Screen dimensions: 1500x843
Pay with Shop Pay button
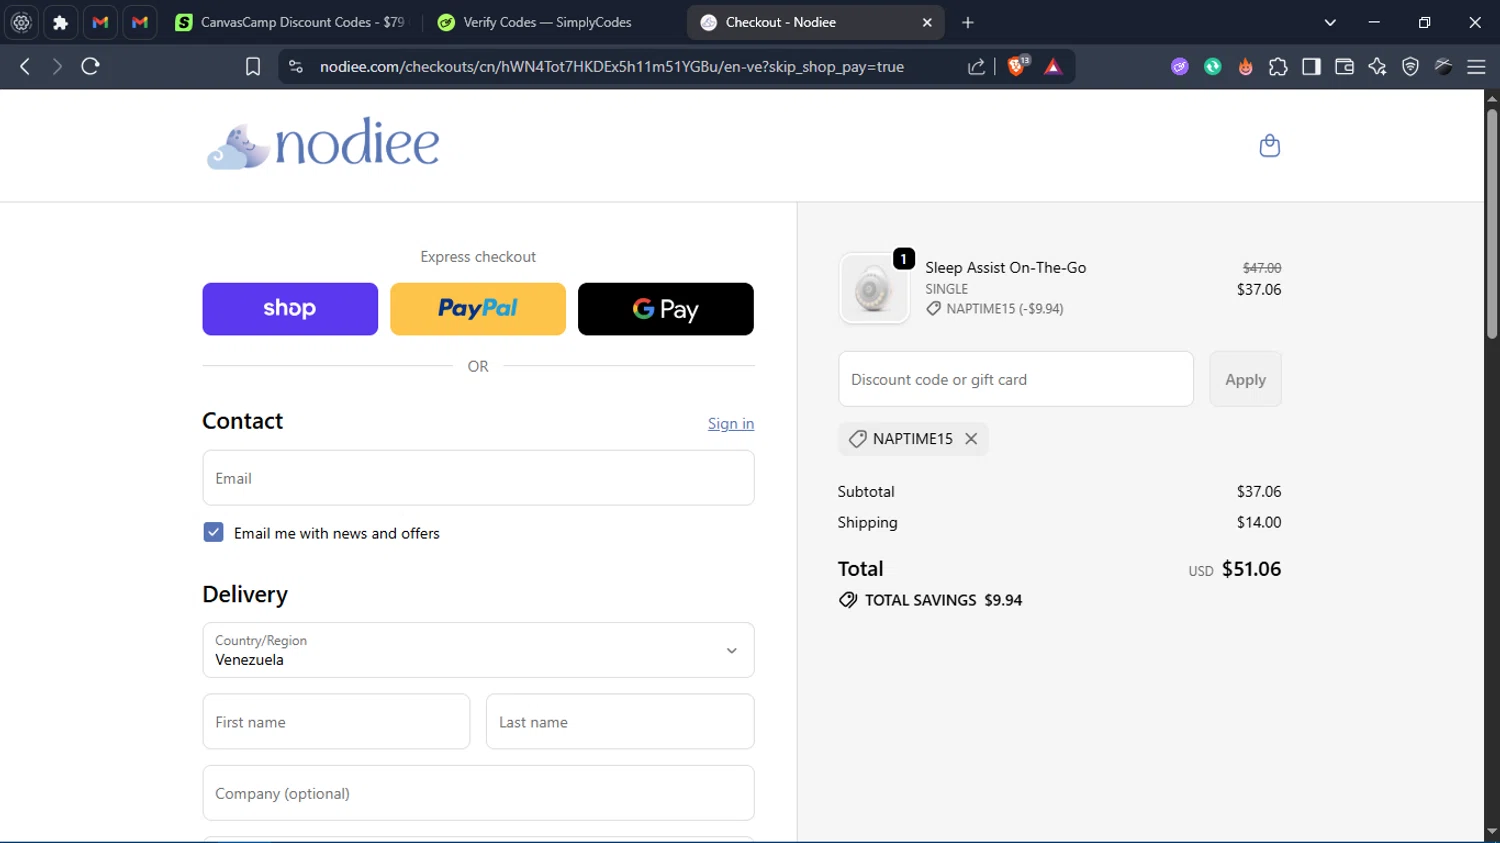point(290,309)
